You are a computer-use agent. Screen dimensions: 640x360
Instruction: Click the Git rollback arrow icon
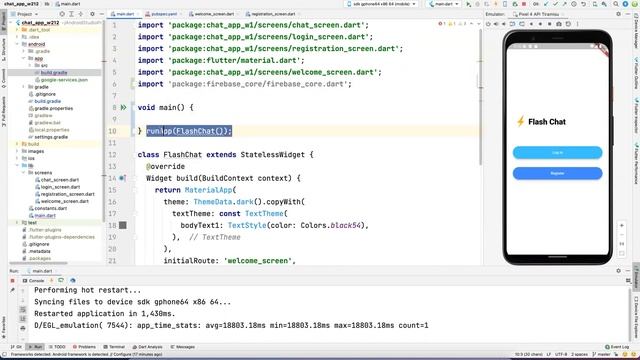pos(584,4)
